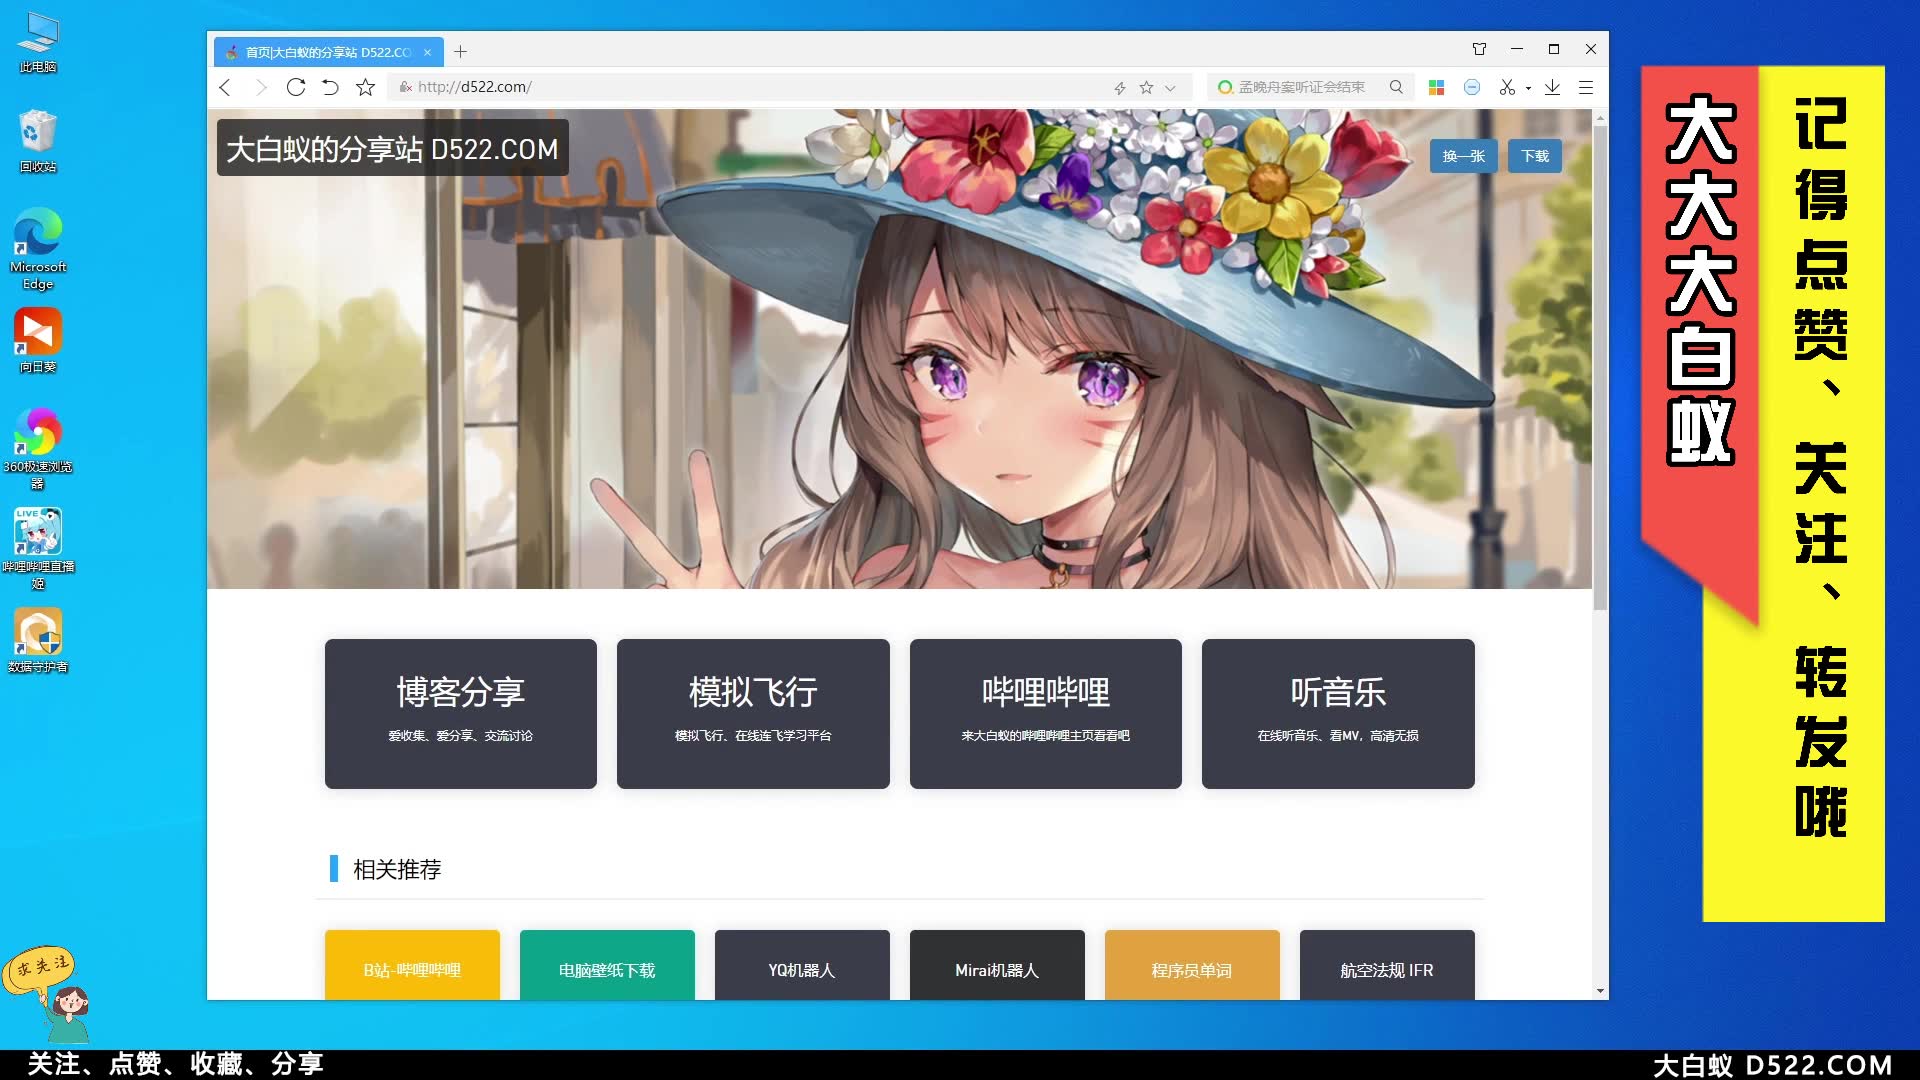Open the search engine selector dropdown
The width and height of the screenshot is (1920, 1080).
coord(1224,87)
